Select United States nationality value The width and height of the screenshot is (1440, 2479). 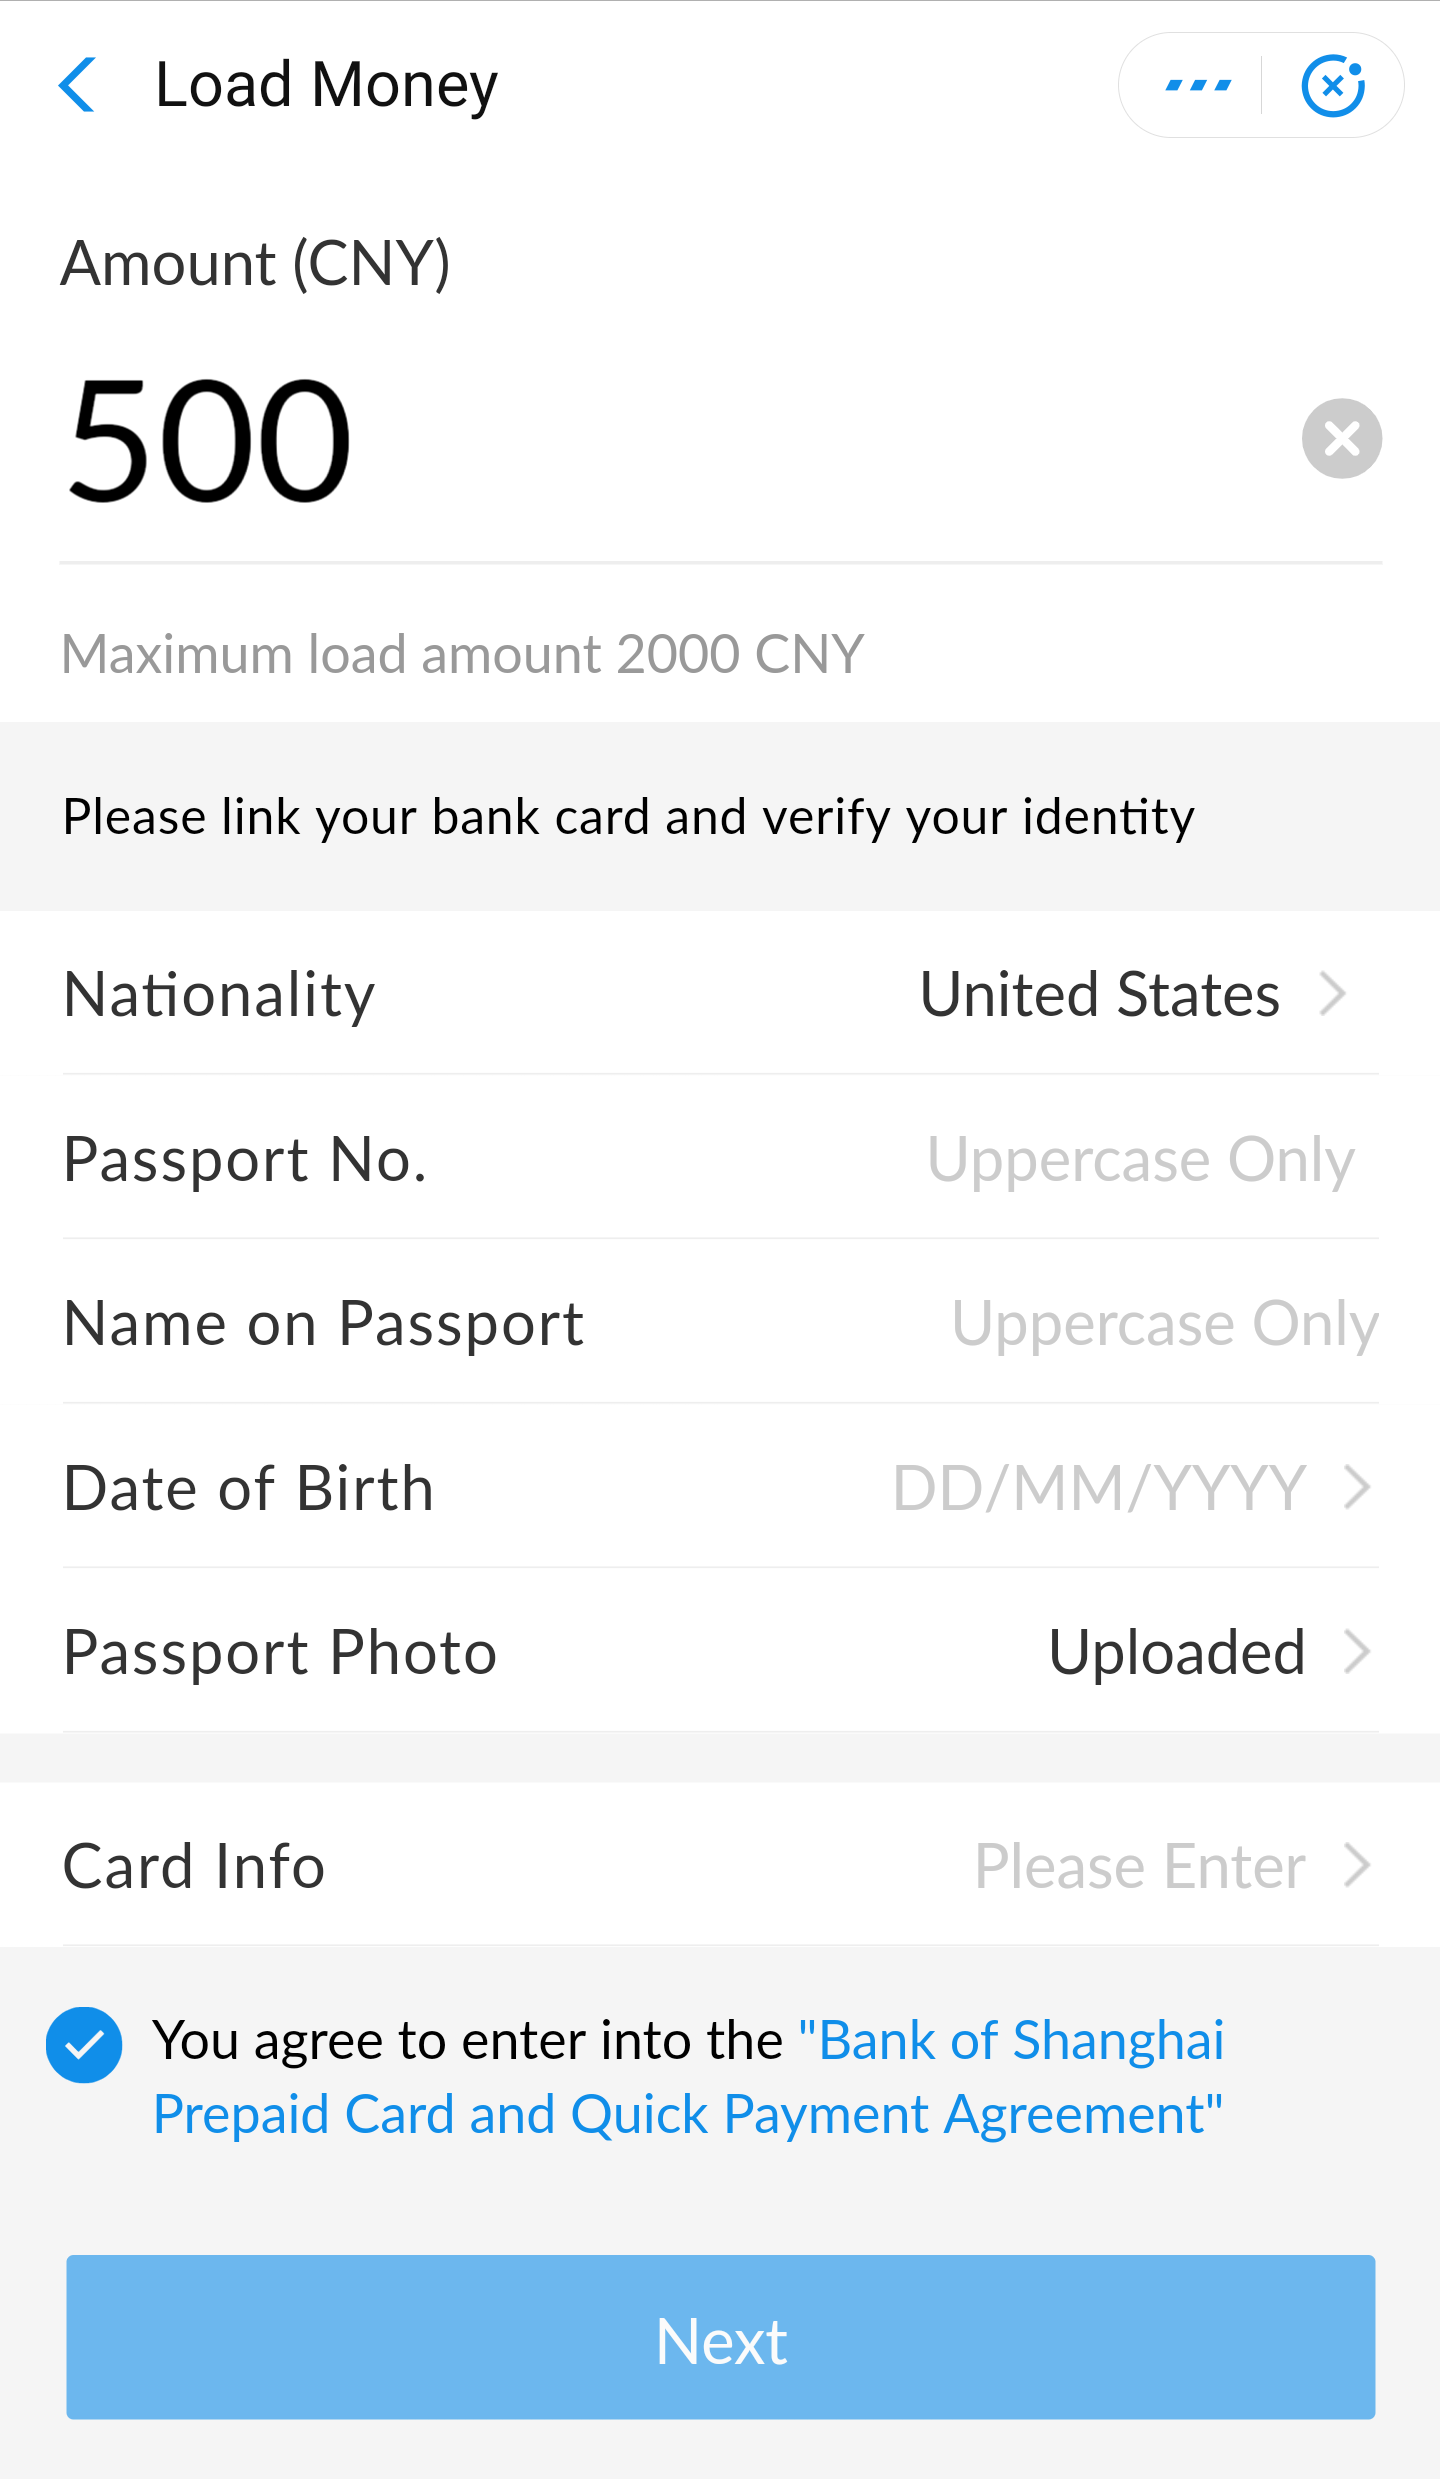[x=1099, y=994]
